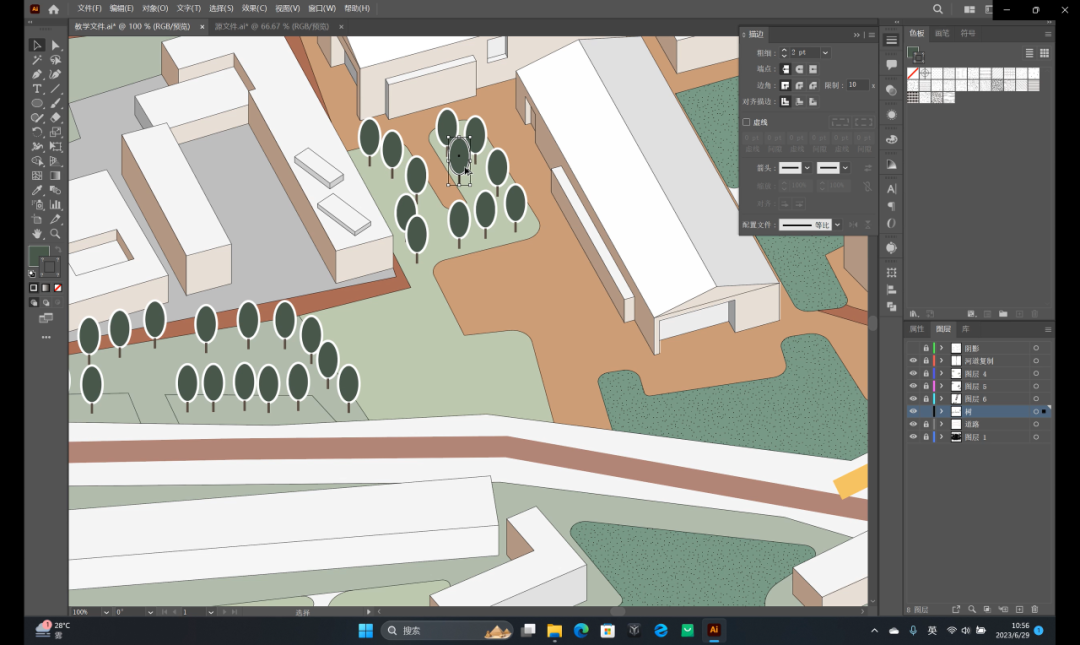Select the Eyedropper tool
This screenshot has width=1080, height=645.
37,190
